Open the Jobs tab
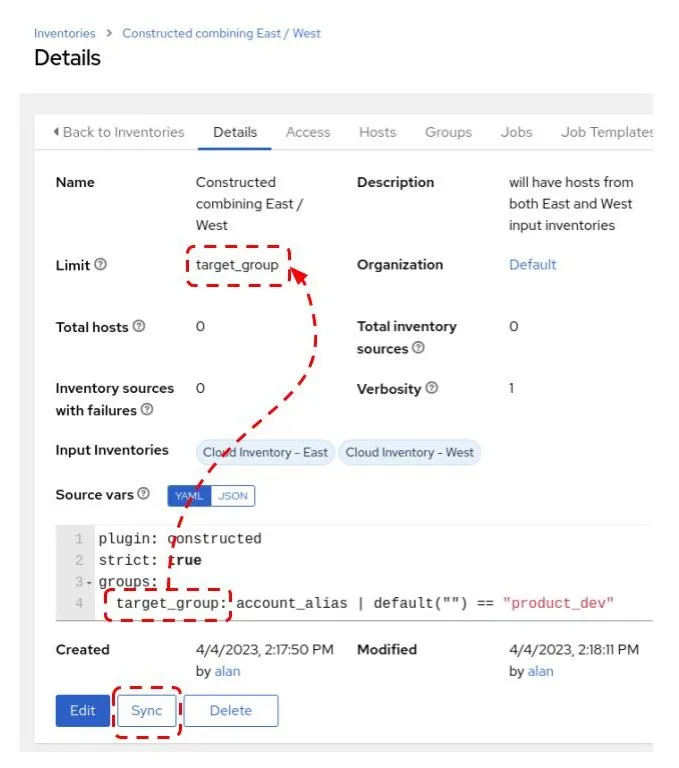This screenshot has width=679, height=768. coord(516,132)
